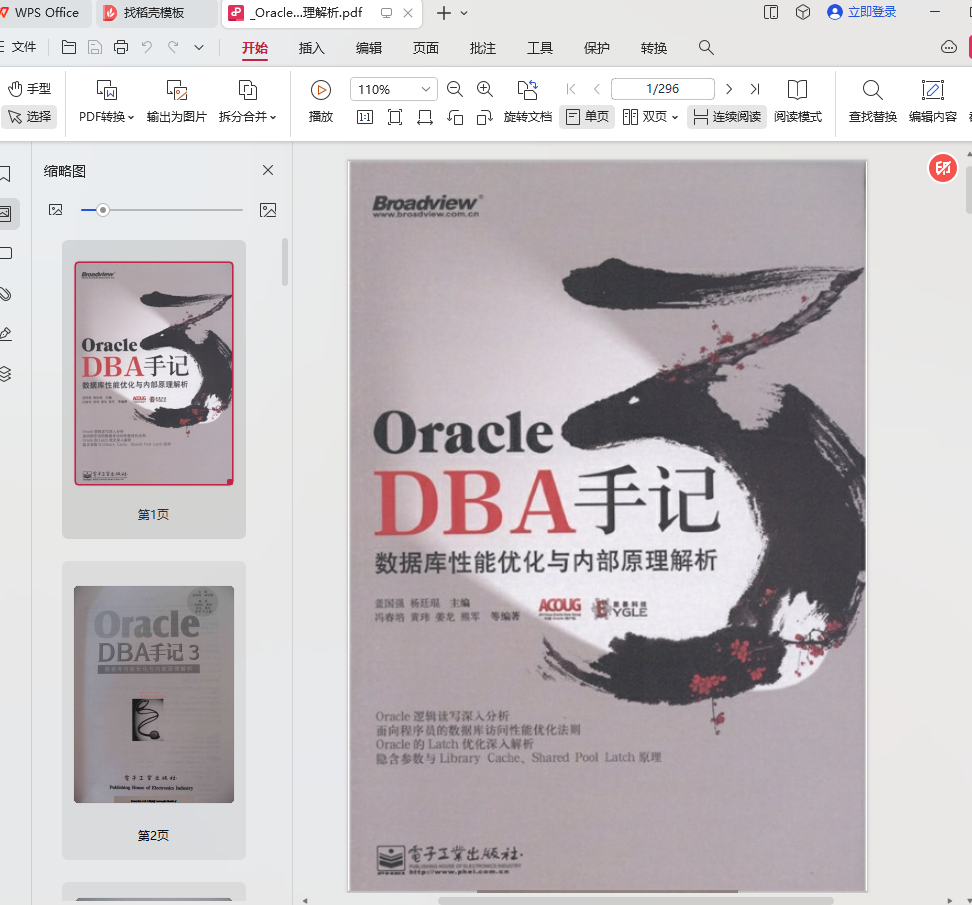Click the print icon in toolbar
972x905 pixels.
121,47
